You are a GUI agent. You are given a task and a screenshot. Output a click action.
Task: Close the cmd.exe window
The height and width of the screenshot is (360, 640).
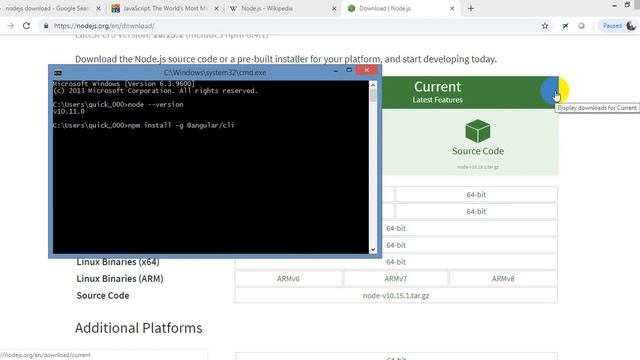pos(367,70)
